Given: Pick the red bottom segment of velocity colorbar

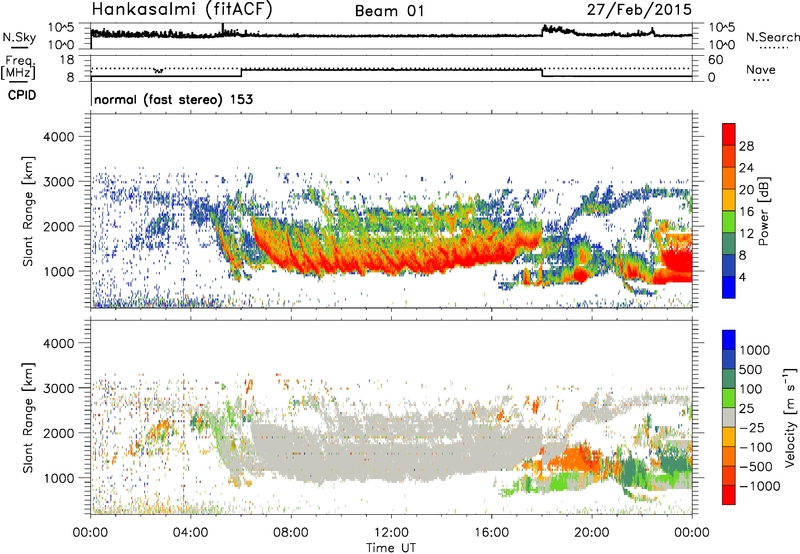Looking at the screenshot, I should coord(729,495).
